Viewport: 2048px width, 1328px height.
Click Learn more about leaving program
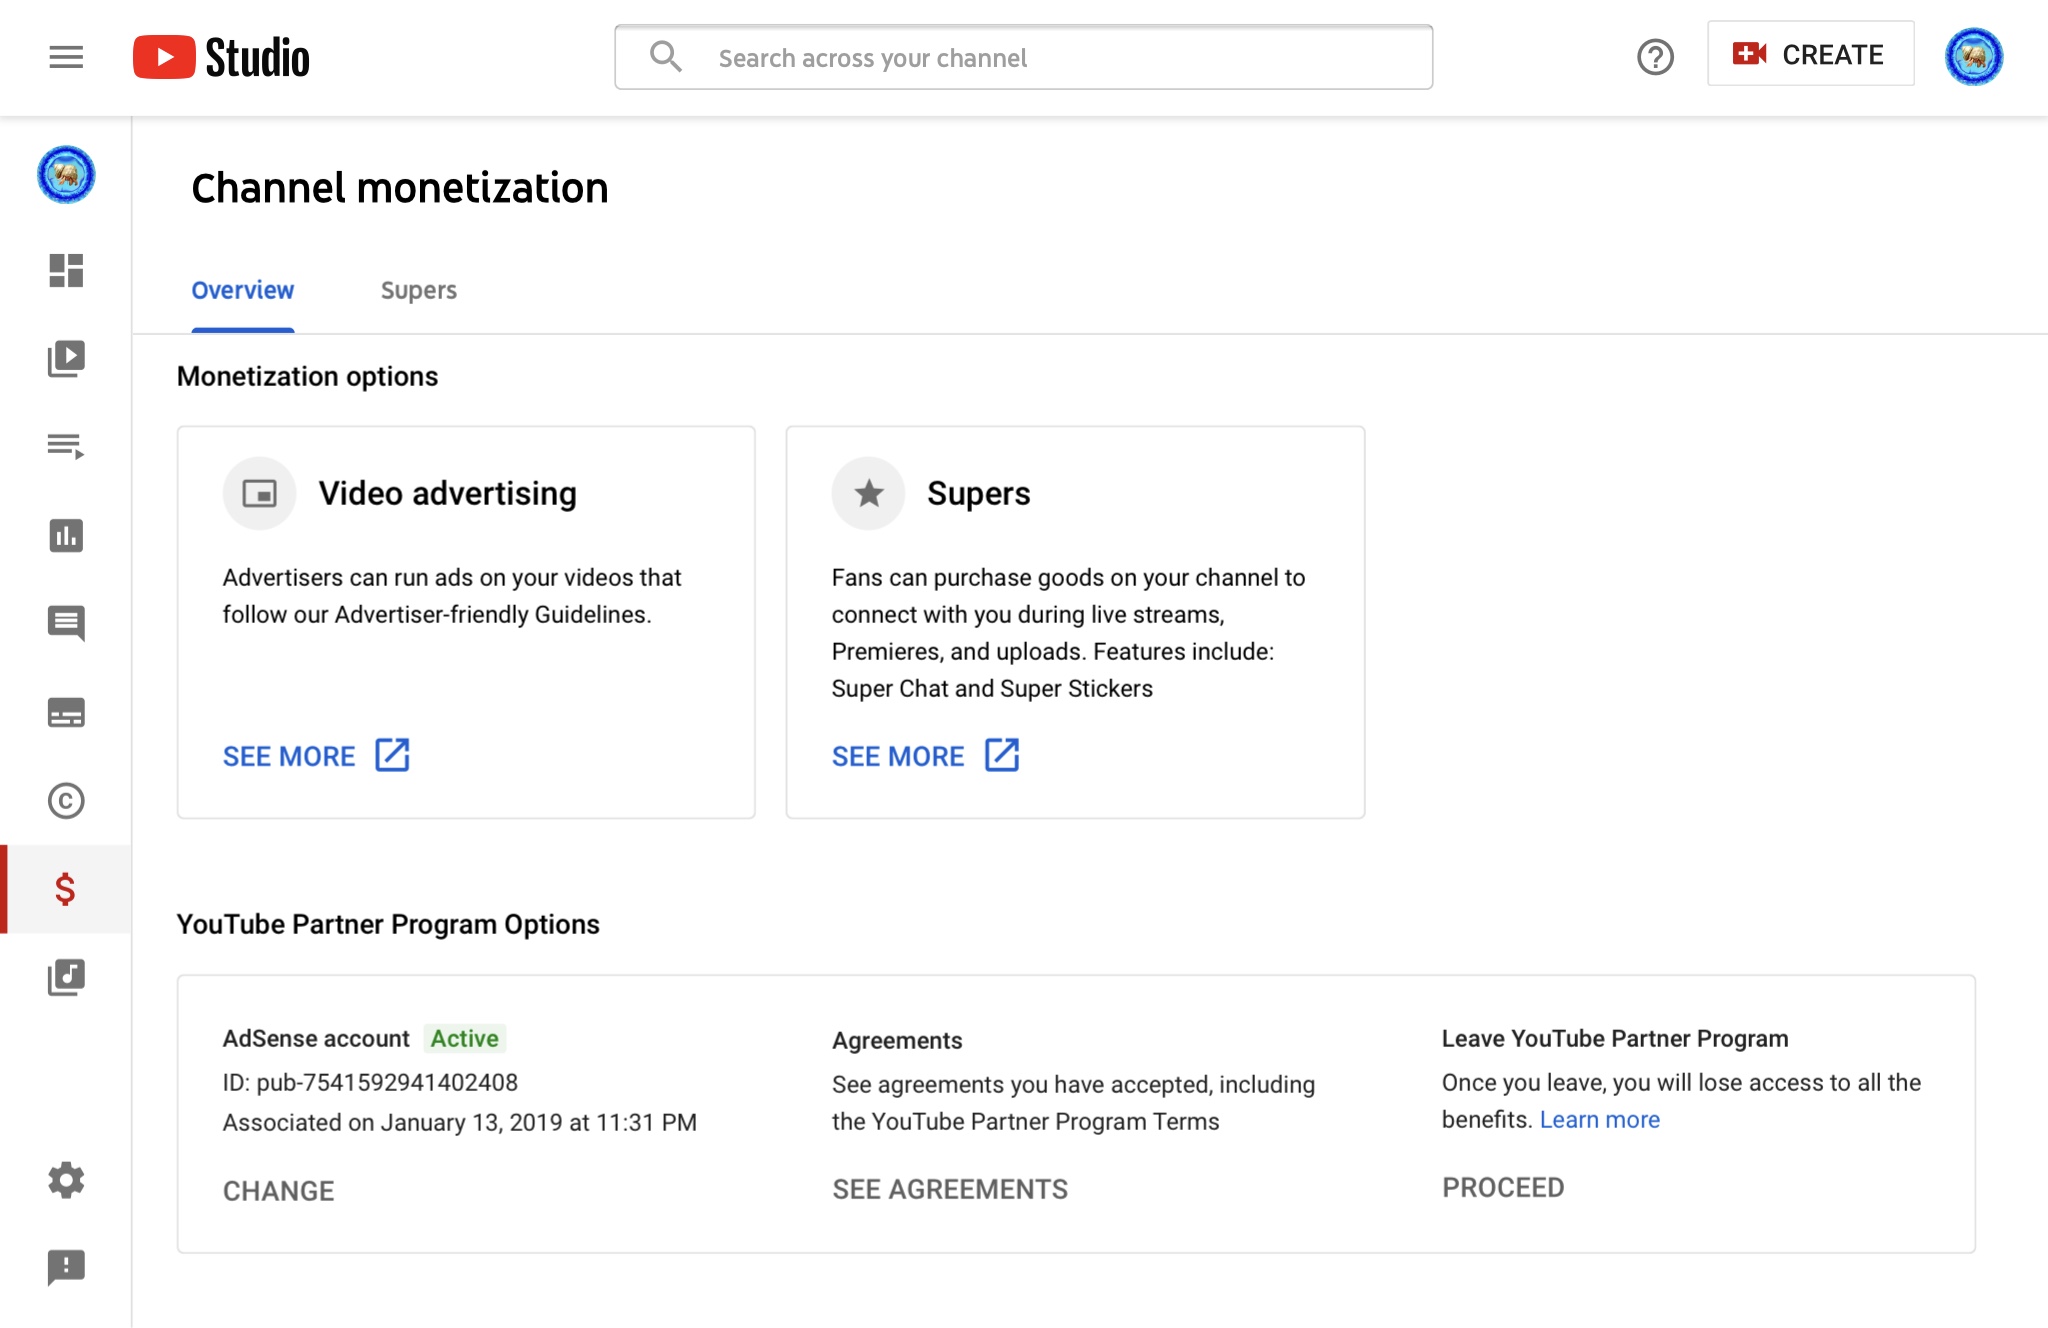click(1599, 1120)
